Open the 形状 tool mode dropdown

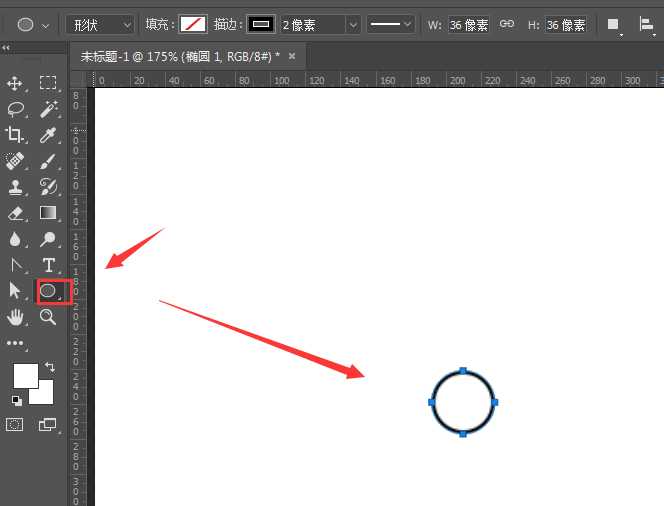click(100, 24)
